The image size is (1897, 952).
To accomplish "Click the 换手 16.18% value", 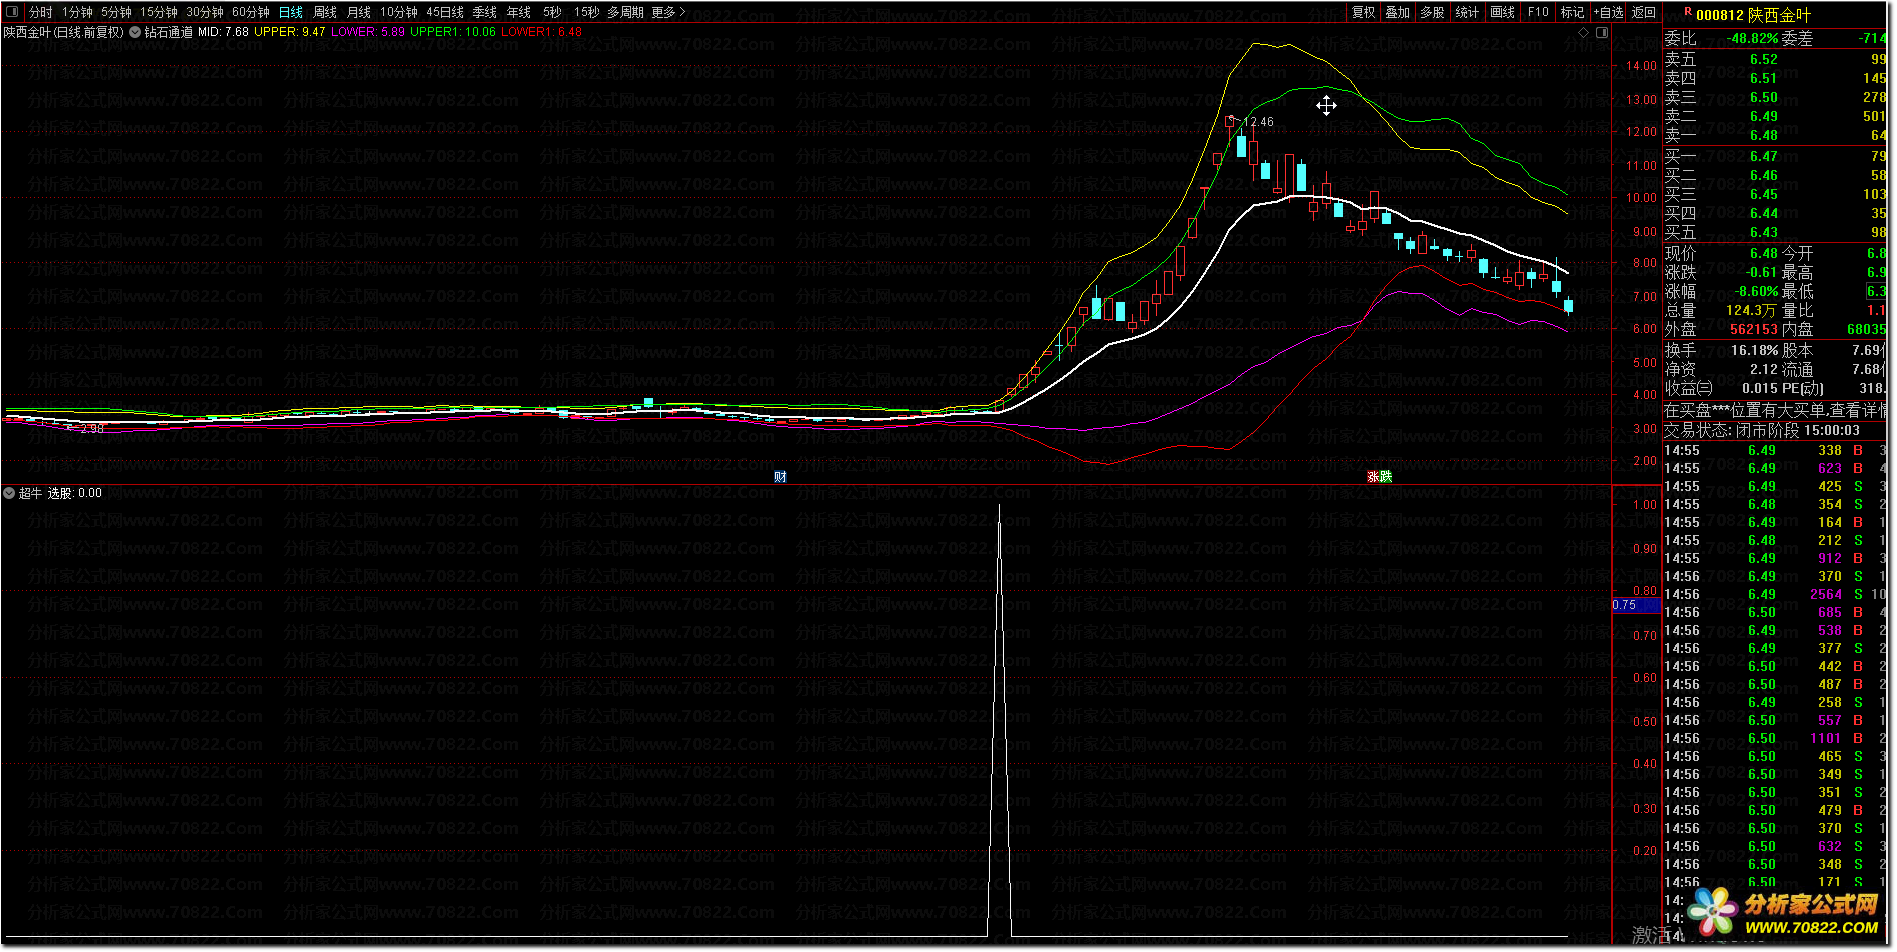I will tap(1755, 350).
